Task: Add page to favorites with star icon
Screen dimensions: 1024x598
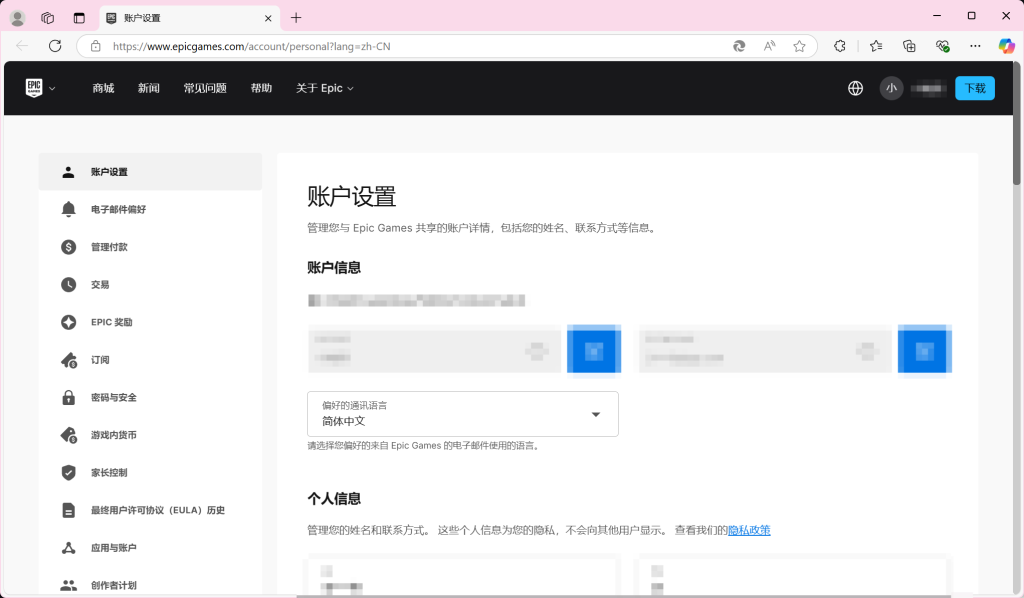Action: [x=799, y=46]
